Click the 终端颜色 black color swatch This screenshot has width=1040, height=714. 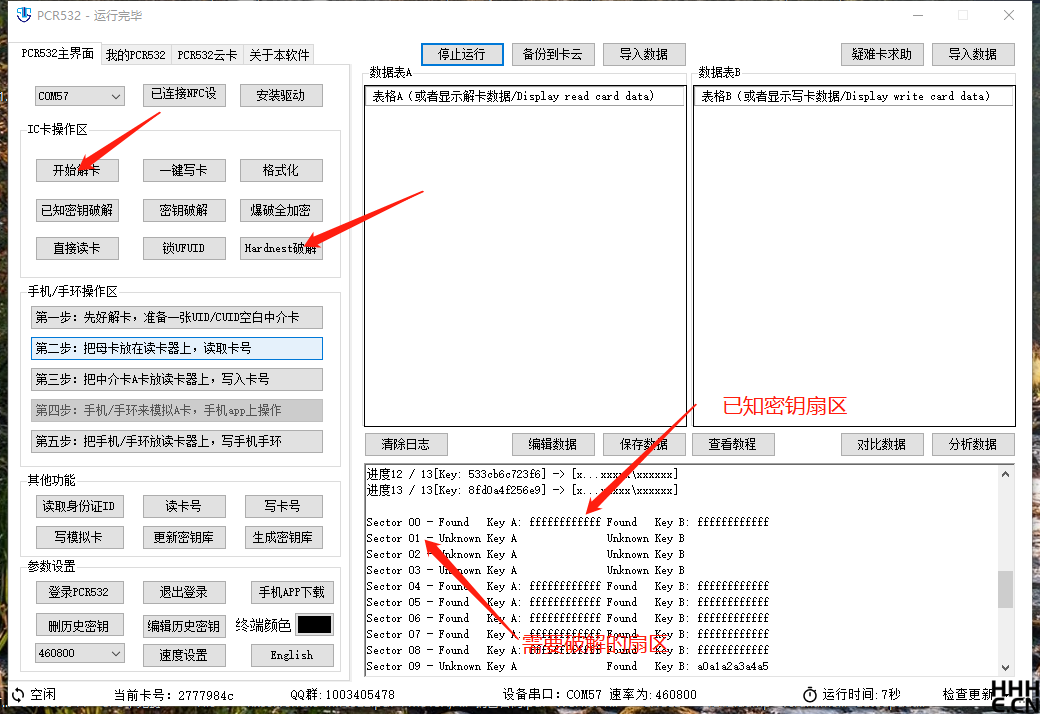tap(317, 624)
